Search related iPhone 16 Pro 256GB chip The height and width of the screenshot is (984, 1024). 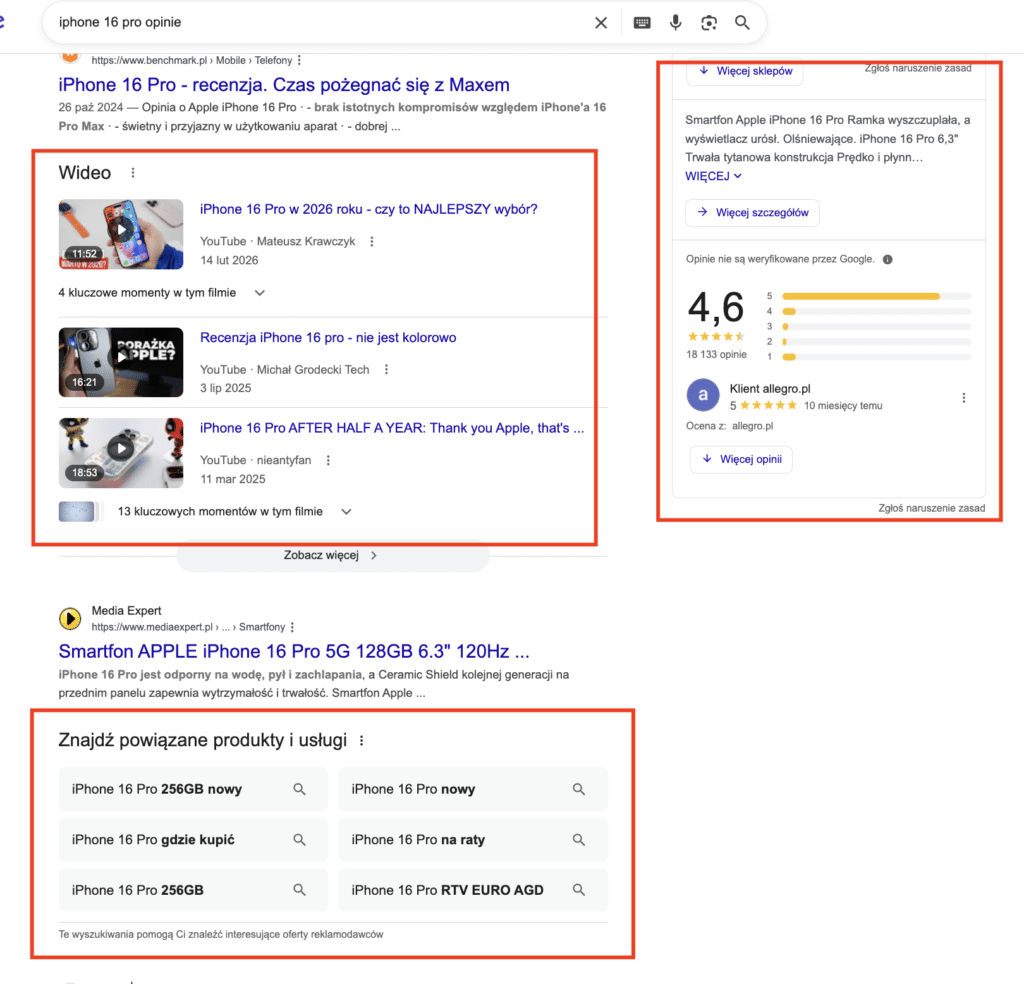(193, 890)
